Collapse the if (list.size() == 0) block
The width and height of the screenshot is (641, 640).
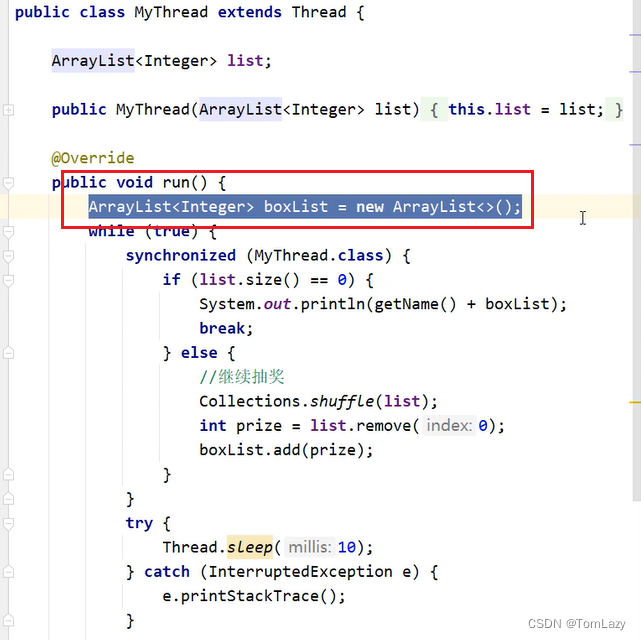coord(8,280)
